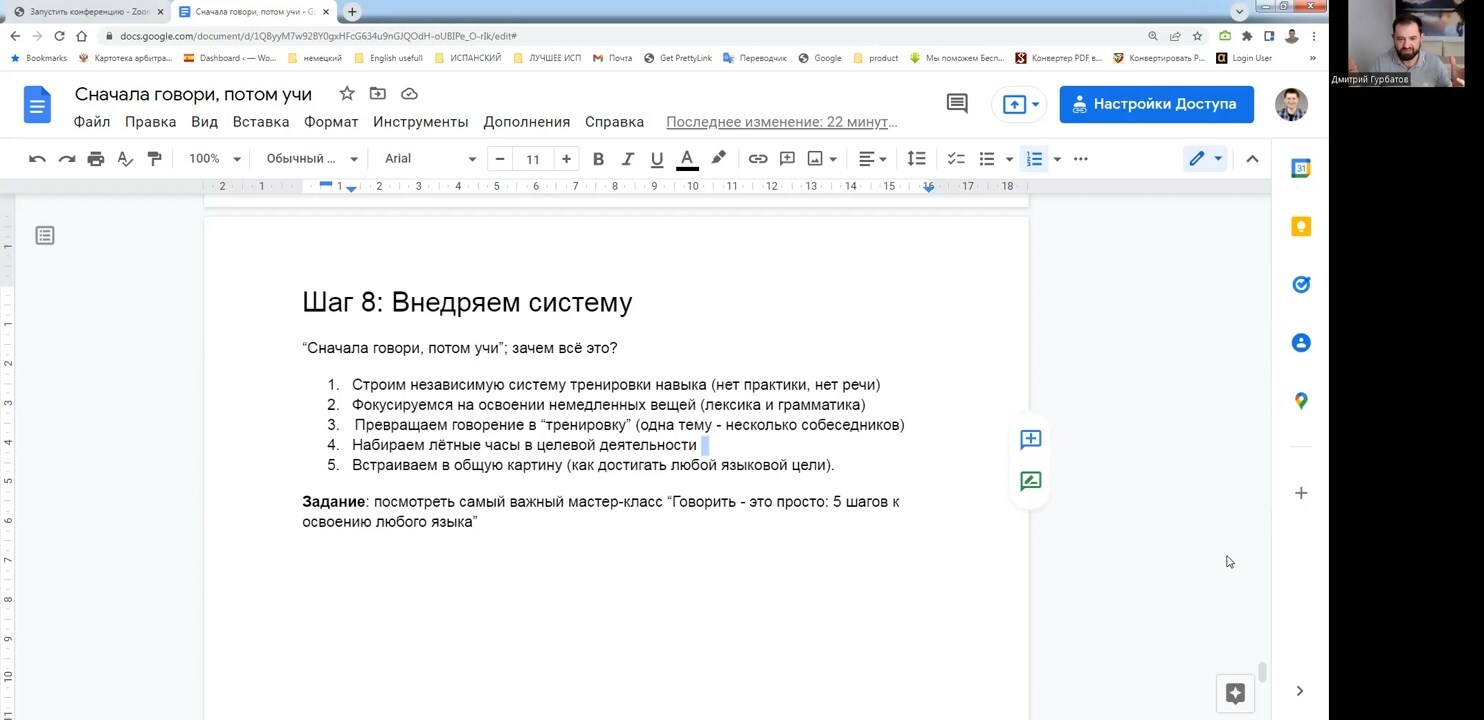Image resolution: width=1484 pixels, height=720 pixels.
Task: Open the Вид menu
Action: (204, 122)
